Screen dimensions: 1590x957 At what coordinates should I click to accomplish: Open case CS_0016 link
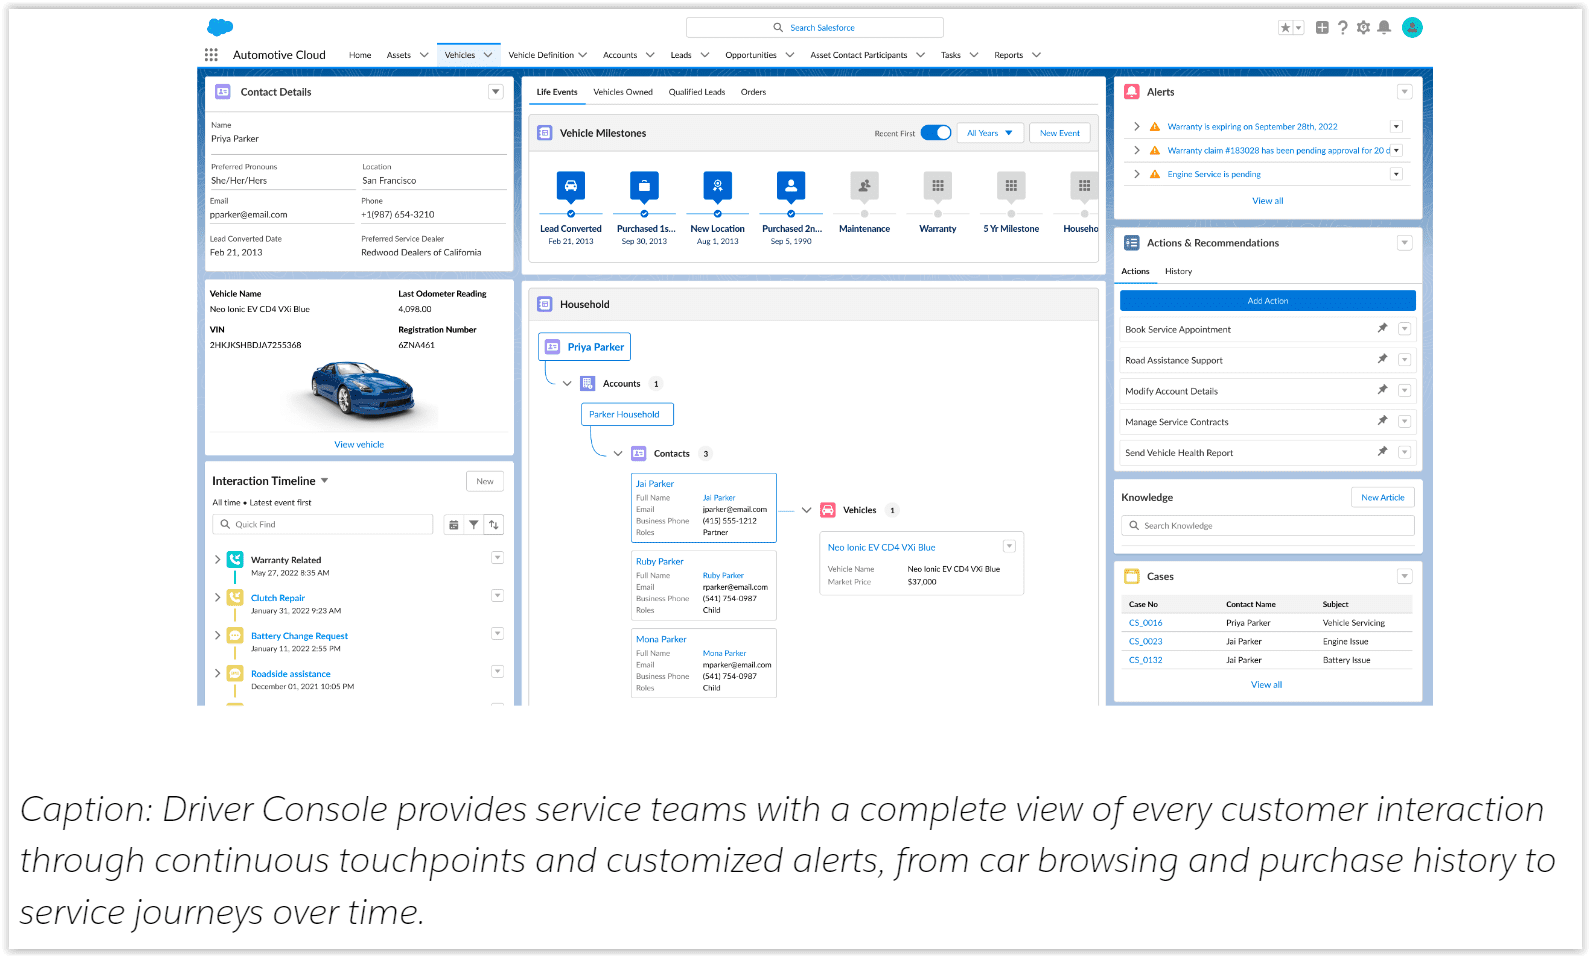click(1146, 623)
